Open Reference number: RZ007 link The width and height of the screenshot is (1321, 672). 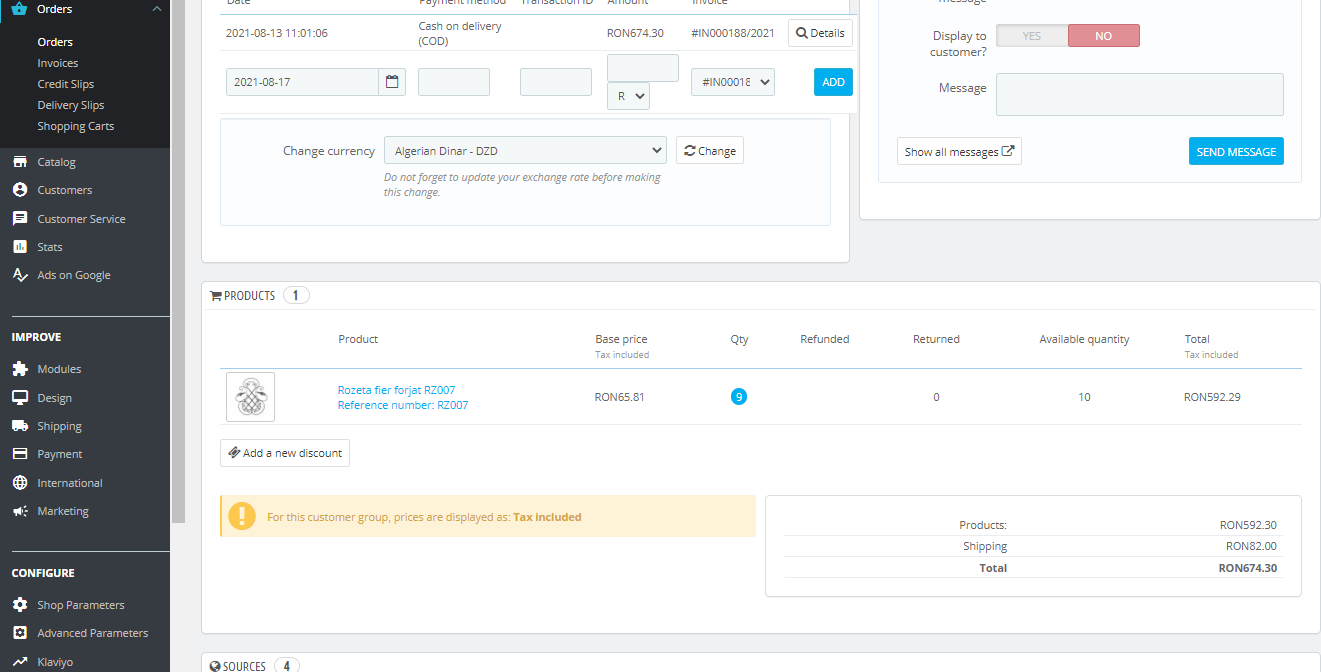(403, 405)
